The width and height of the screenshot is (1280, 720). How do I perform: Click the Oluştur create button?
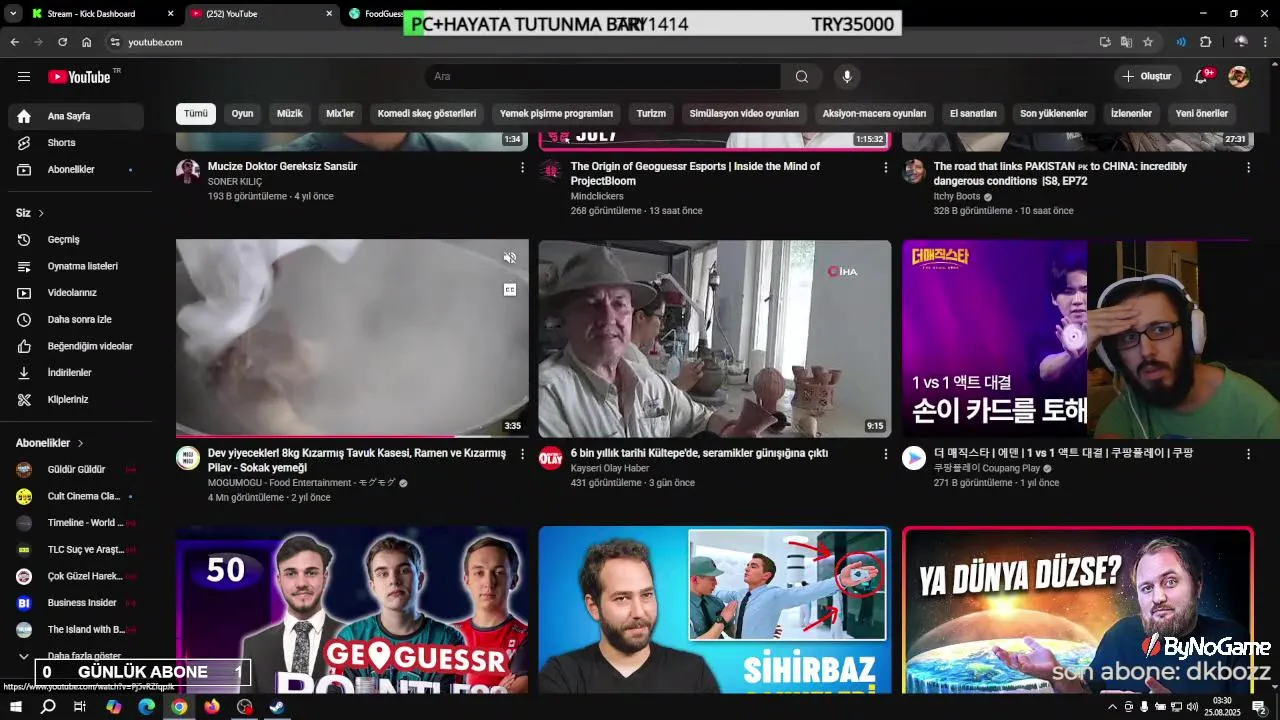click(1147, 77)
